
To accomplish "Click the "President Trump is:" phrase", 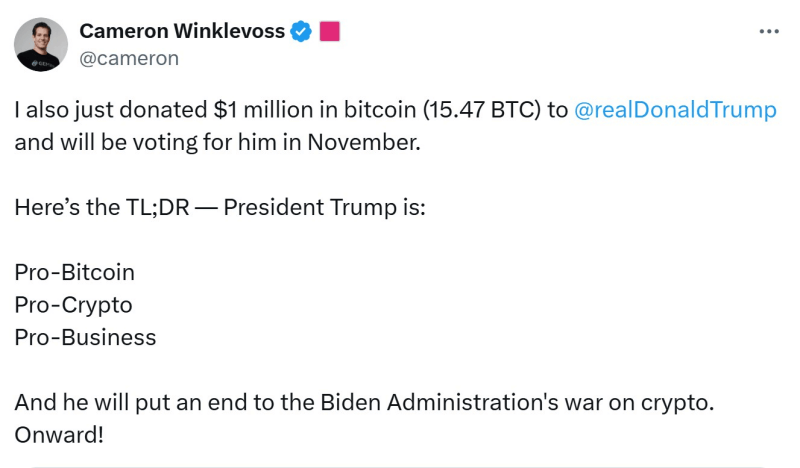I will [325, 206].
